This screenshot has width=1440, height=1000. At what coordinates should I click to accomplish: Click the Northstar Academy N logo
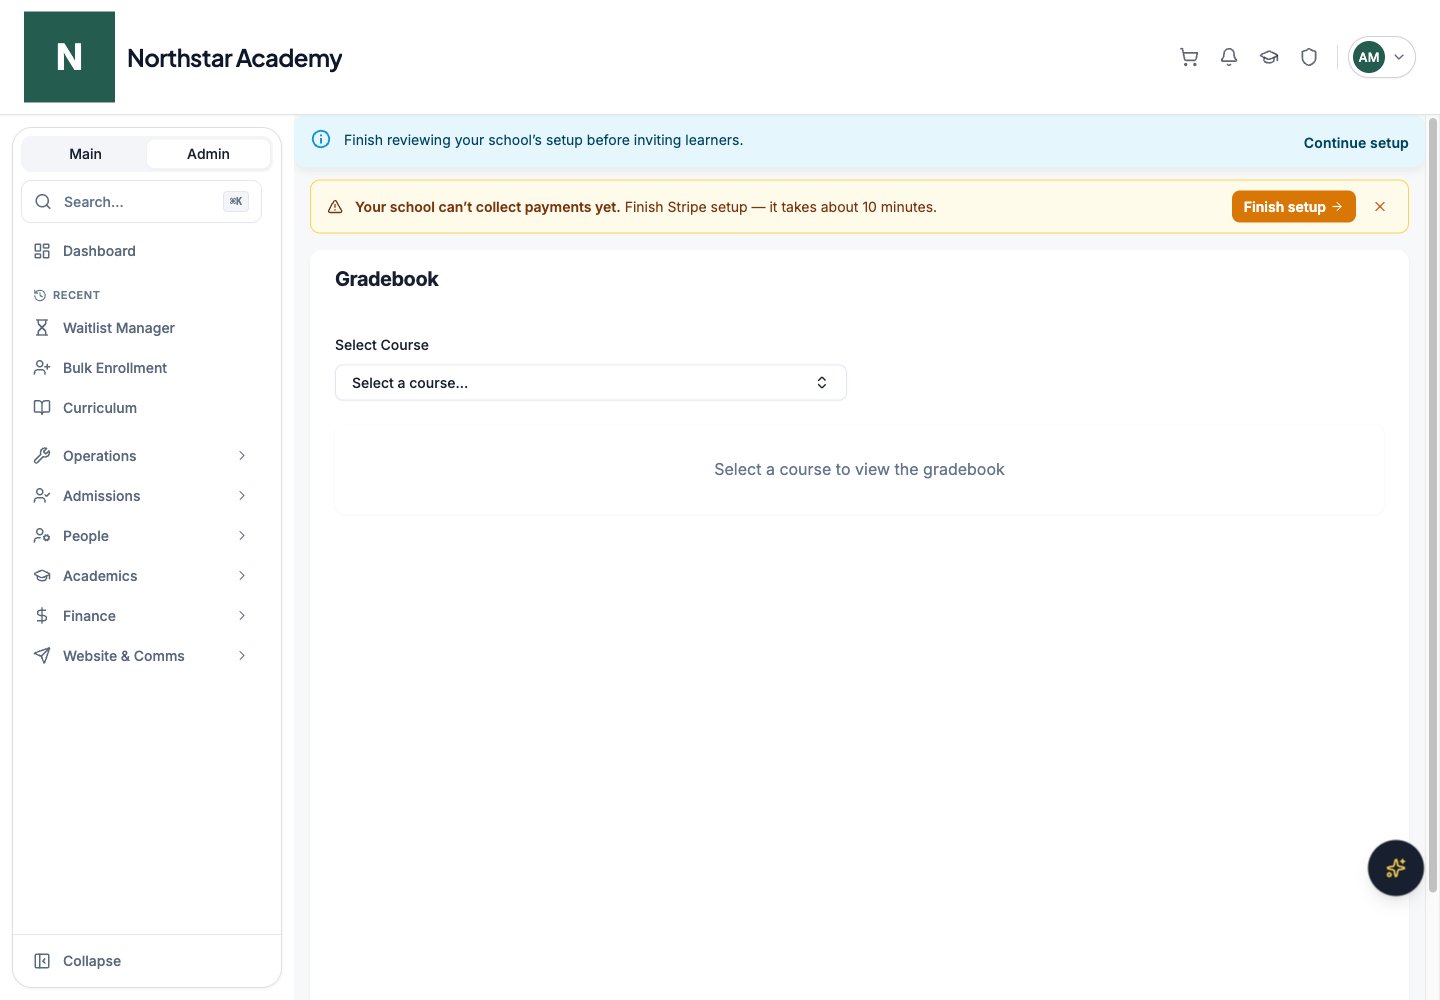pyautogui.click(x=69, y=57)
